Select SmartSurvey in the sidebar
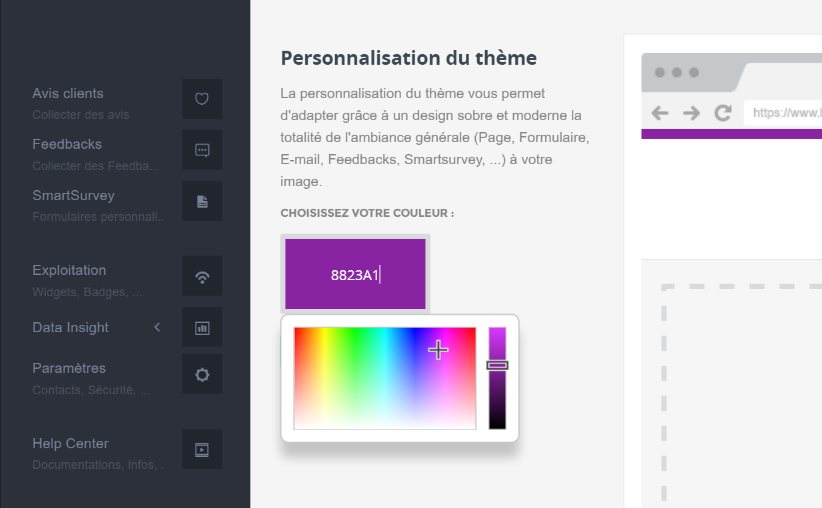Screen dimensions: 822x508 [73, 195]
